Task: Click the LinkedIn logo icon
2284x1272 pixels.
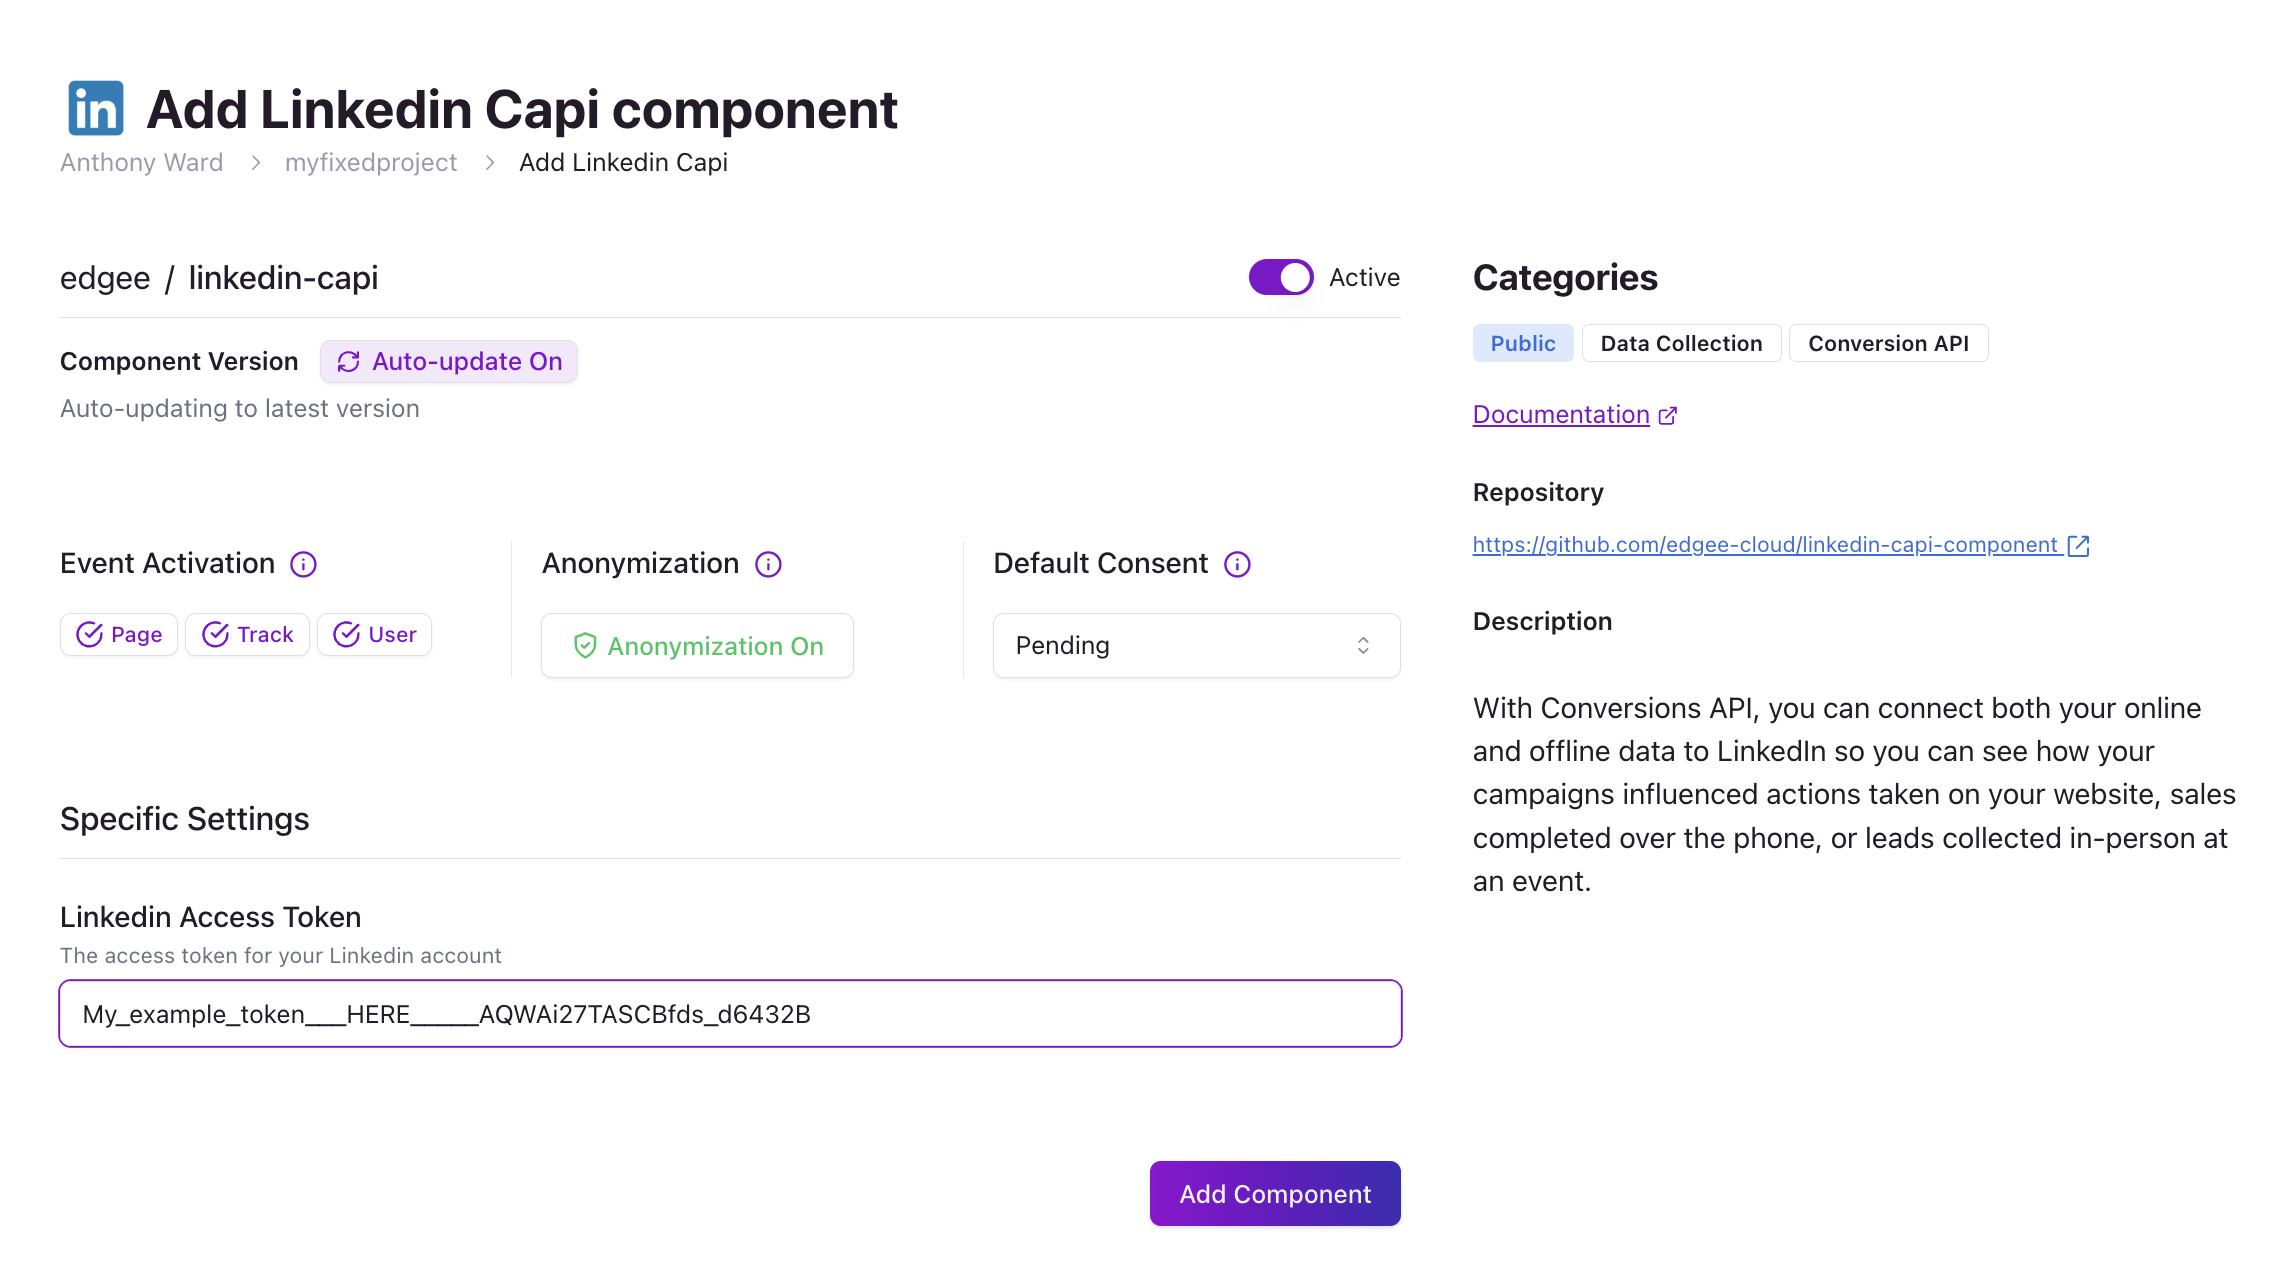Action: point(96,108)
